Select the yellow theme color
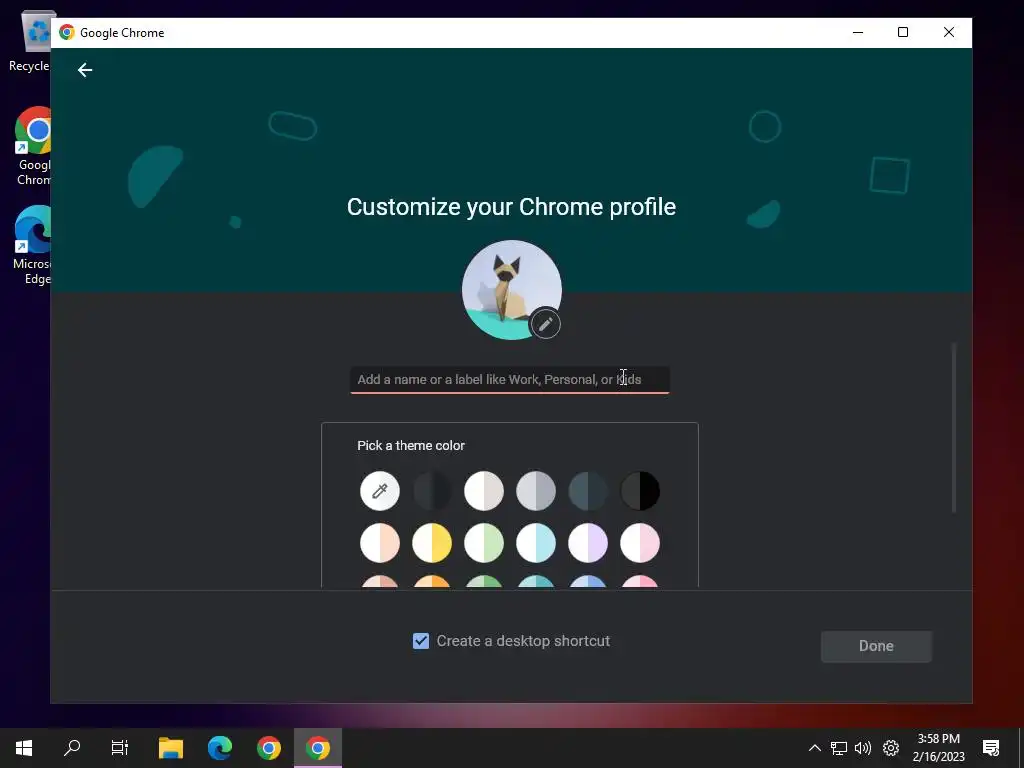1024x768 pixels. tap(432, 543)
